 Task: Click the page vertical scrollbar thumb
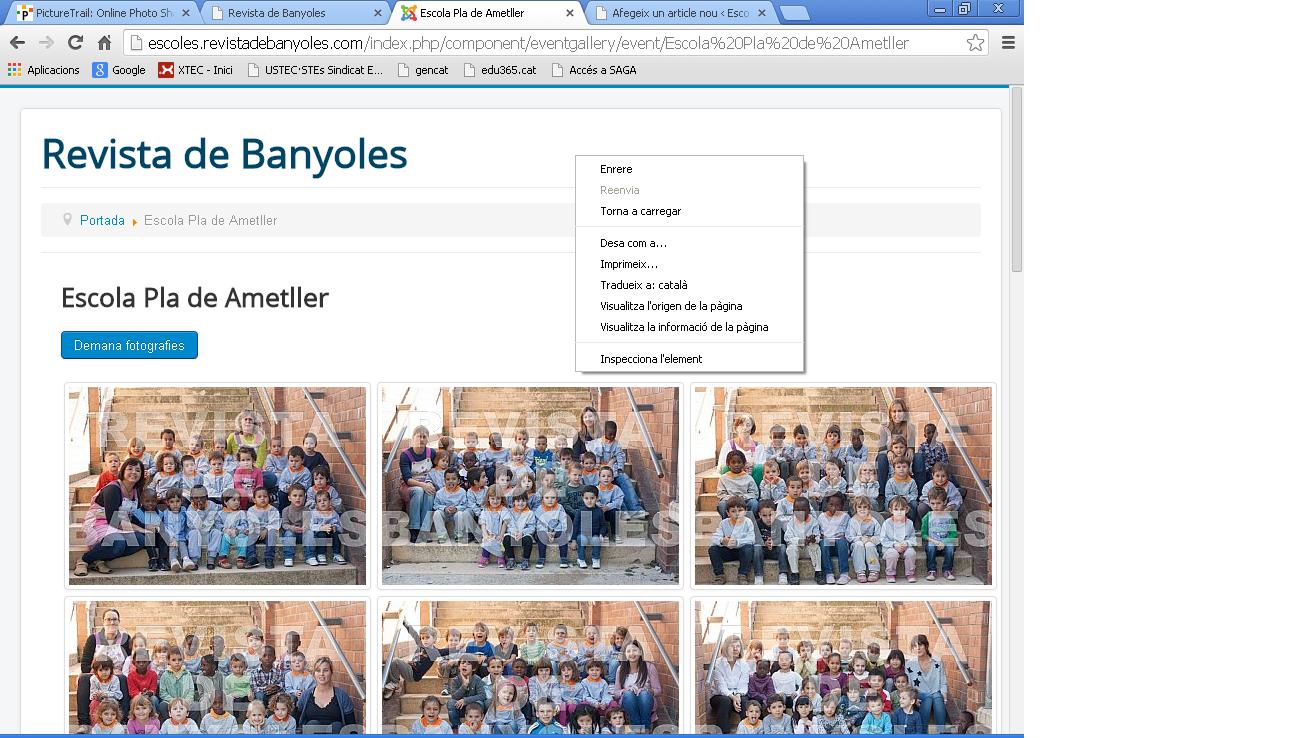(x=1016, y=180)
